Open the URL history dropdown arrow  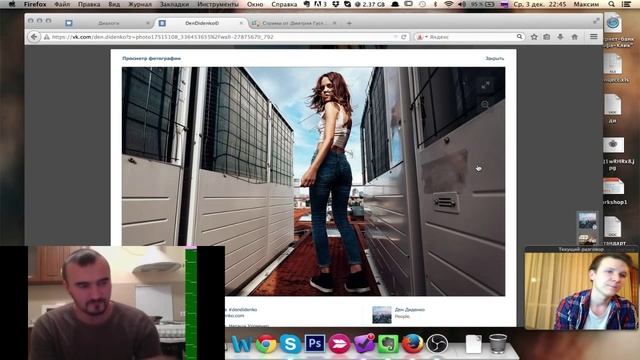[395, 37]
